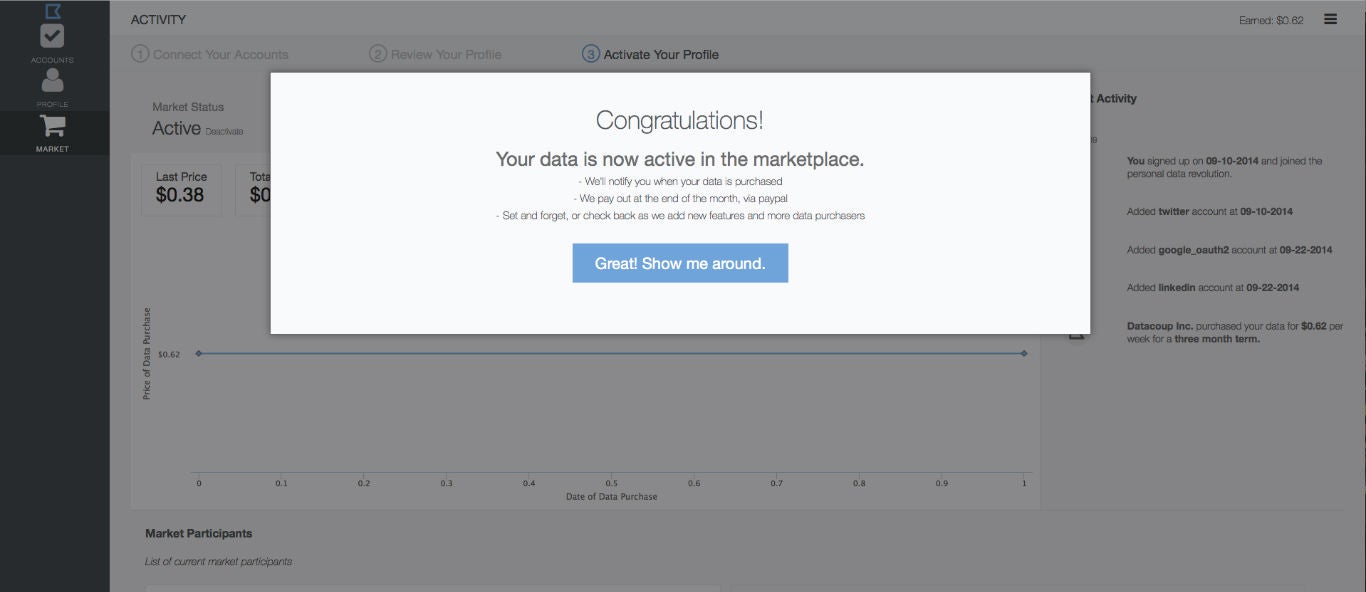This screenshot has height=592, width=1366.
Task: Click the step 2 circle icon
Action: click(378, 54)
